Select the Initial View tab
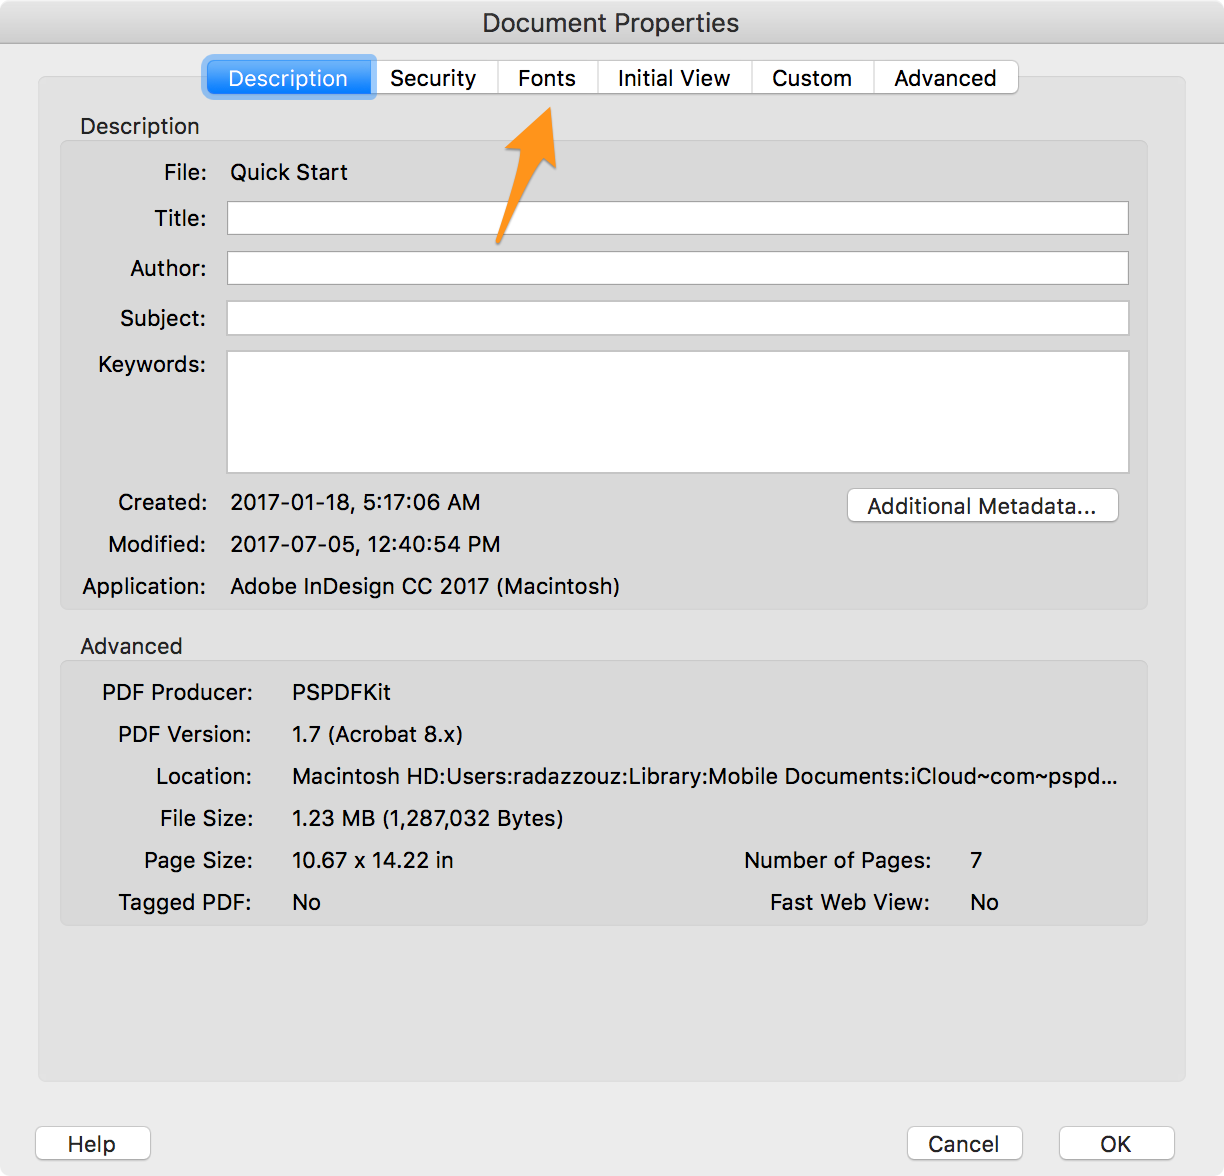The width and height of the screenshot is (1224, 1176). (x=674, y=77)
